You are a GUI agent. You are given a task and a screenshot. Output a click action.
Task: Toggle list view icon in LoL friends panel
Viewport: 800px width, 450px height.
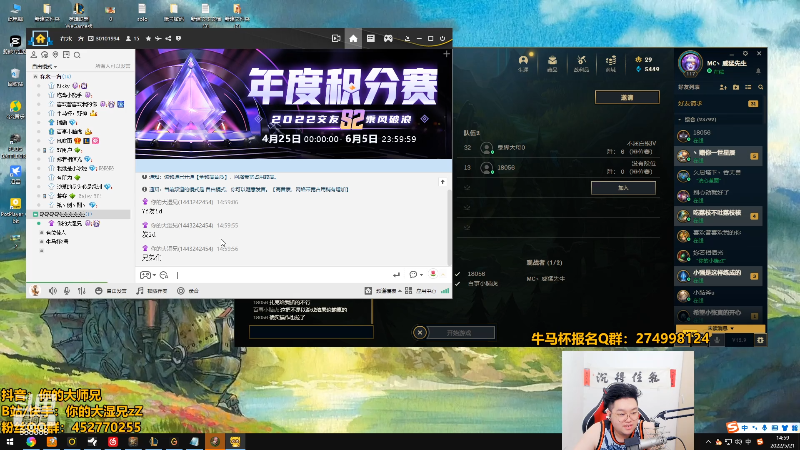point(748,87)
